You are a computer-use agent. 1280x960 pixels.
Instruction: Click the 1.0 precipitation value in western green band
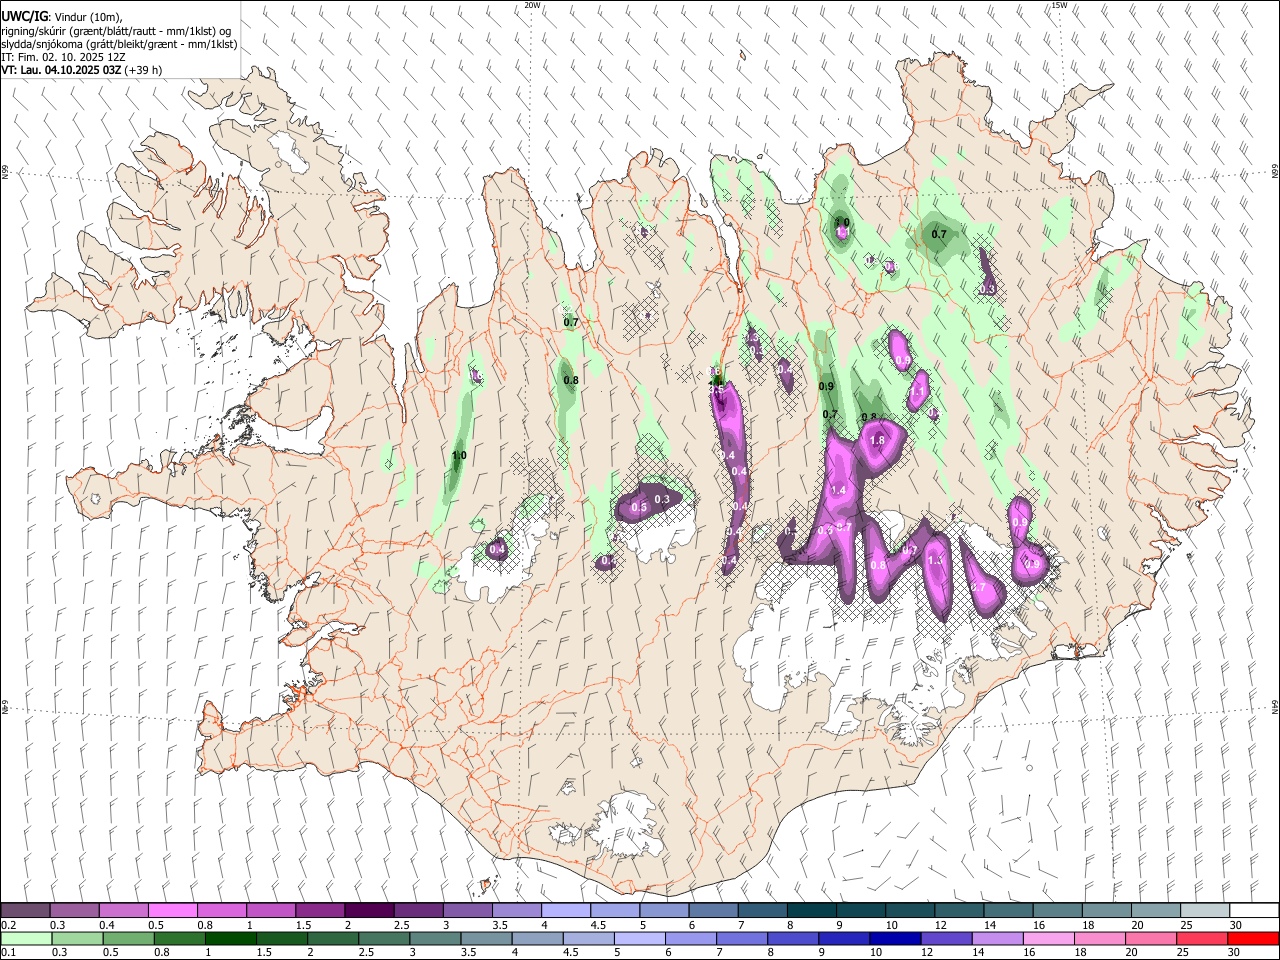click(x=459, y=456)
